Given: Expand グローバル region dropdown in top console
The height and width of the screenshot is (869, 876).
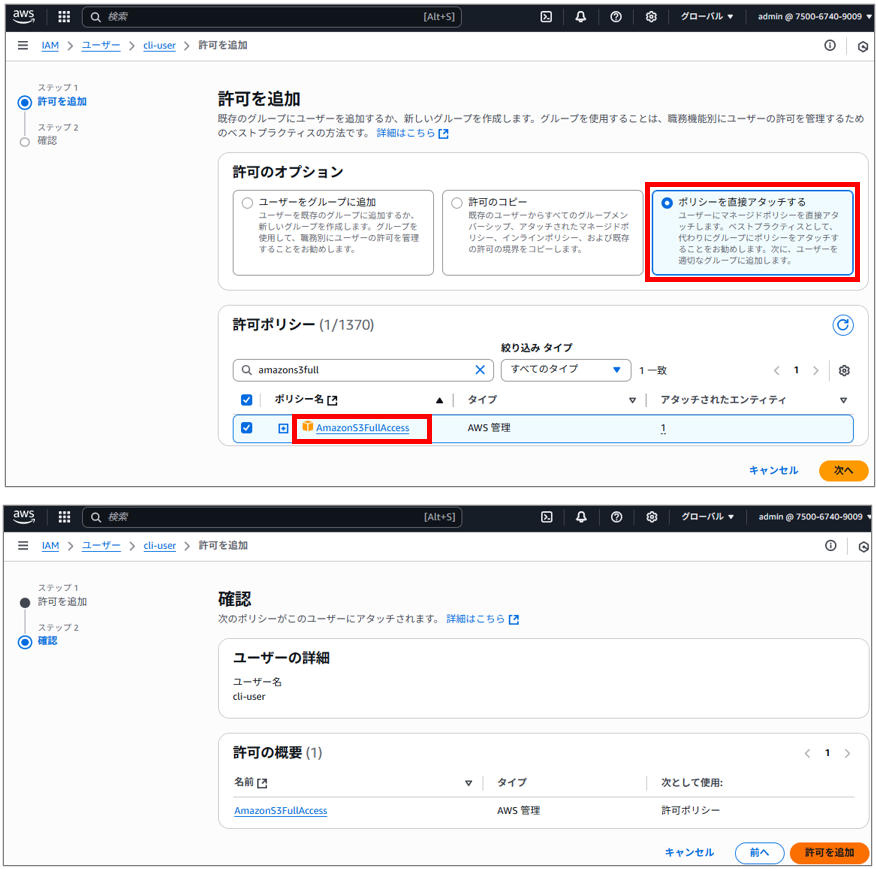Looking at the screenshot, I should point(707,17).
